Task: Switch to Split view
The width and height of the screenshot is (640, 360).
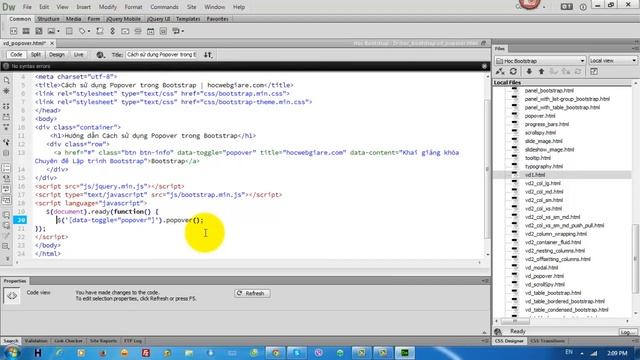Action: pyautogui.click(x=36, y=55)
